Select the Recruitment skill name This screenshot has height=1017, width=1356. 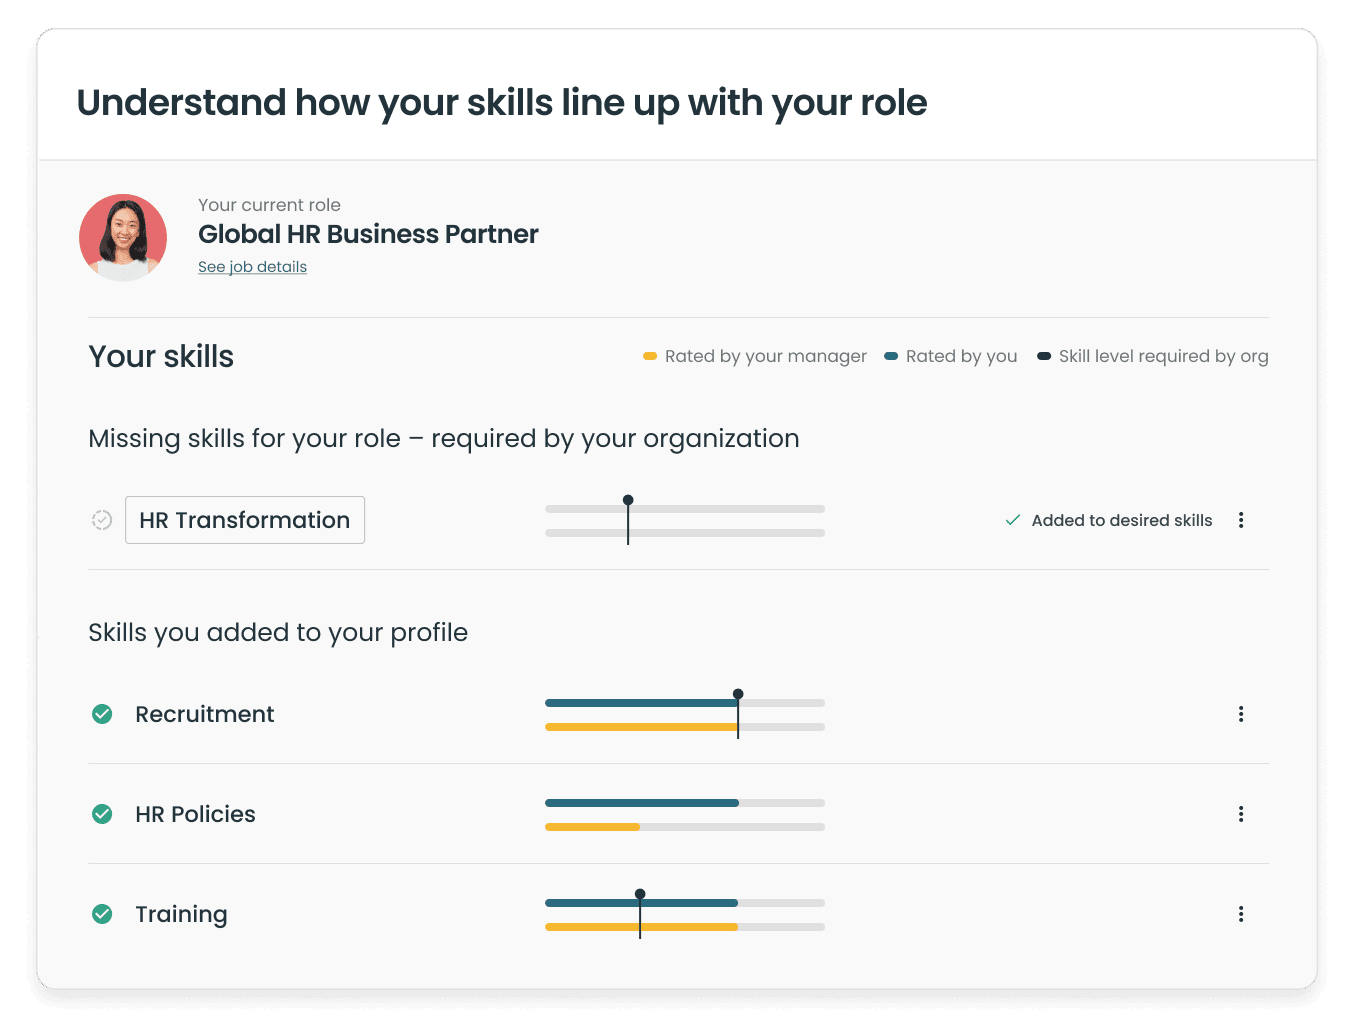tap(205, 714)
